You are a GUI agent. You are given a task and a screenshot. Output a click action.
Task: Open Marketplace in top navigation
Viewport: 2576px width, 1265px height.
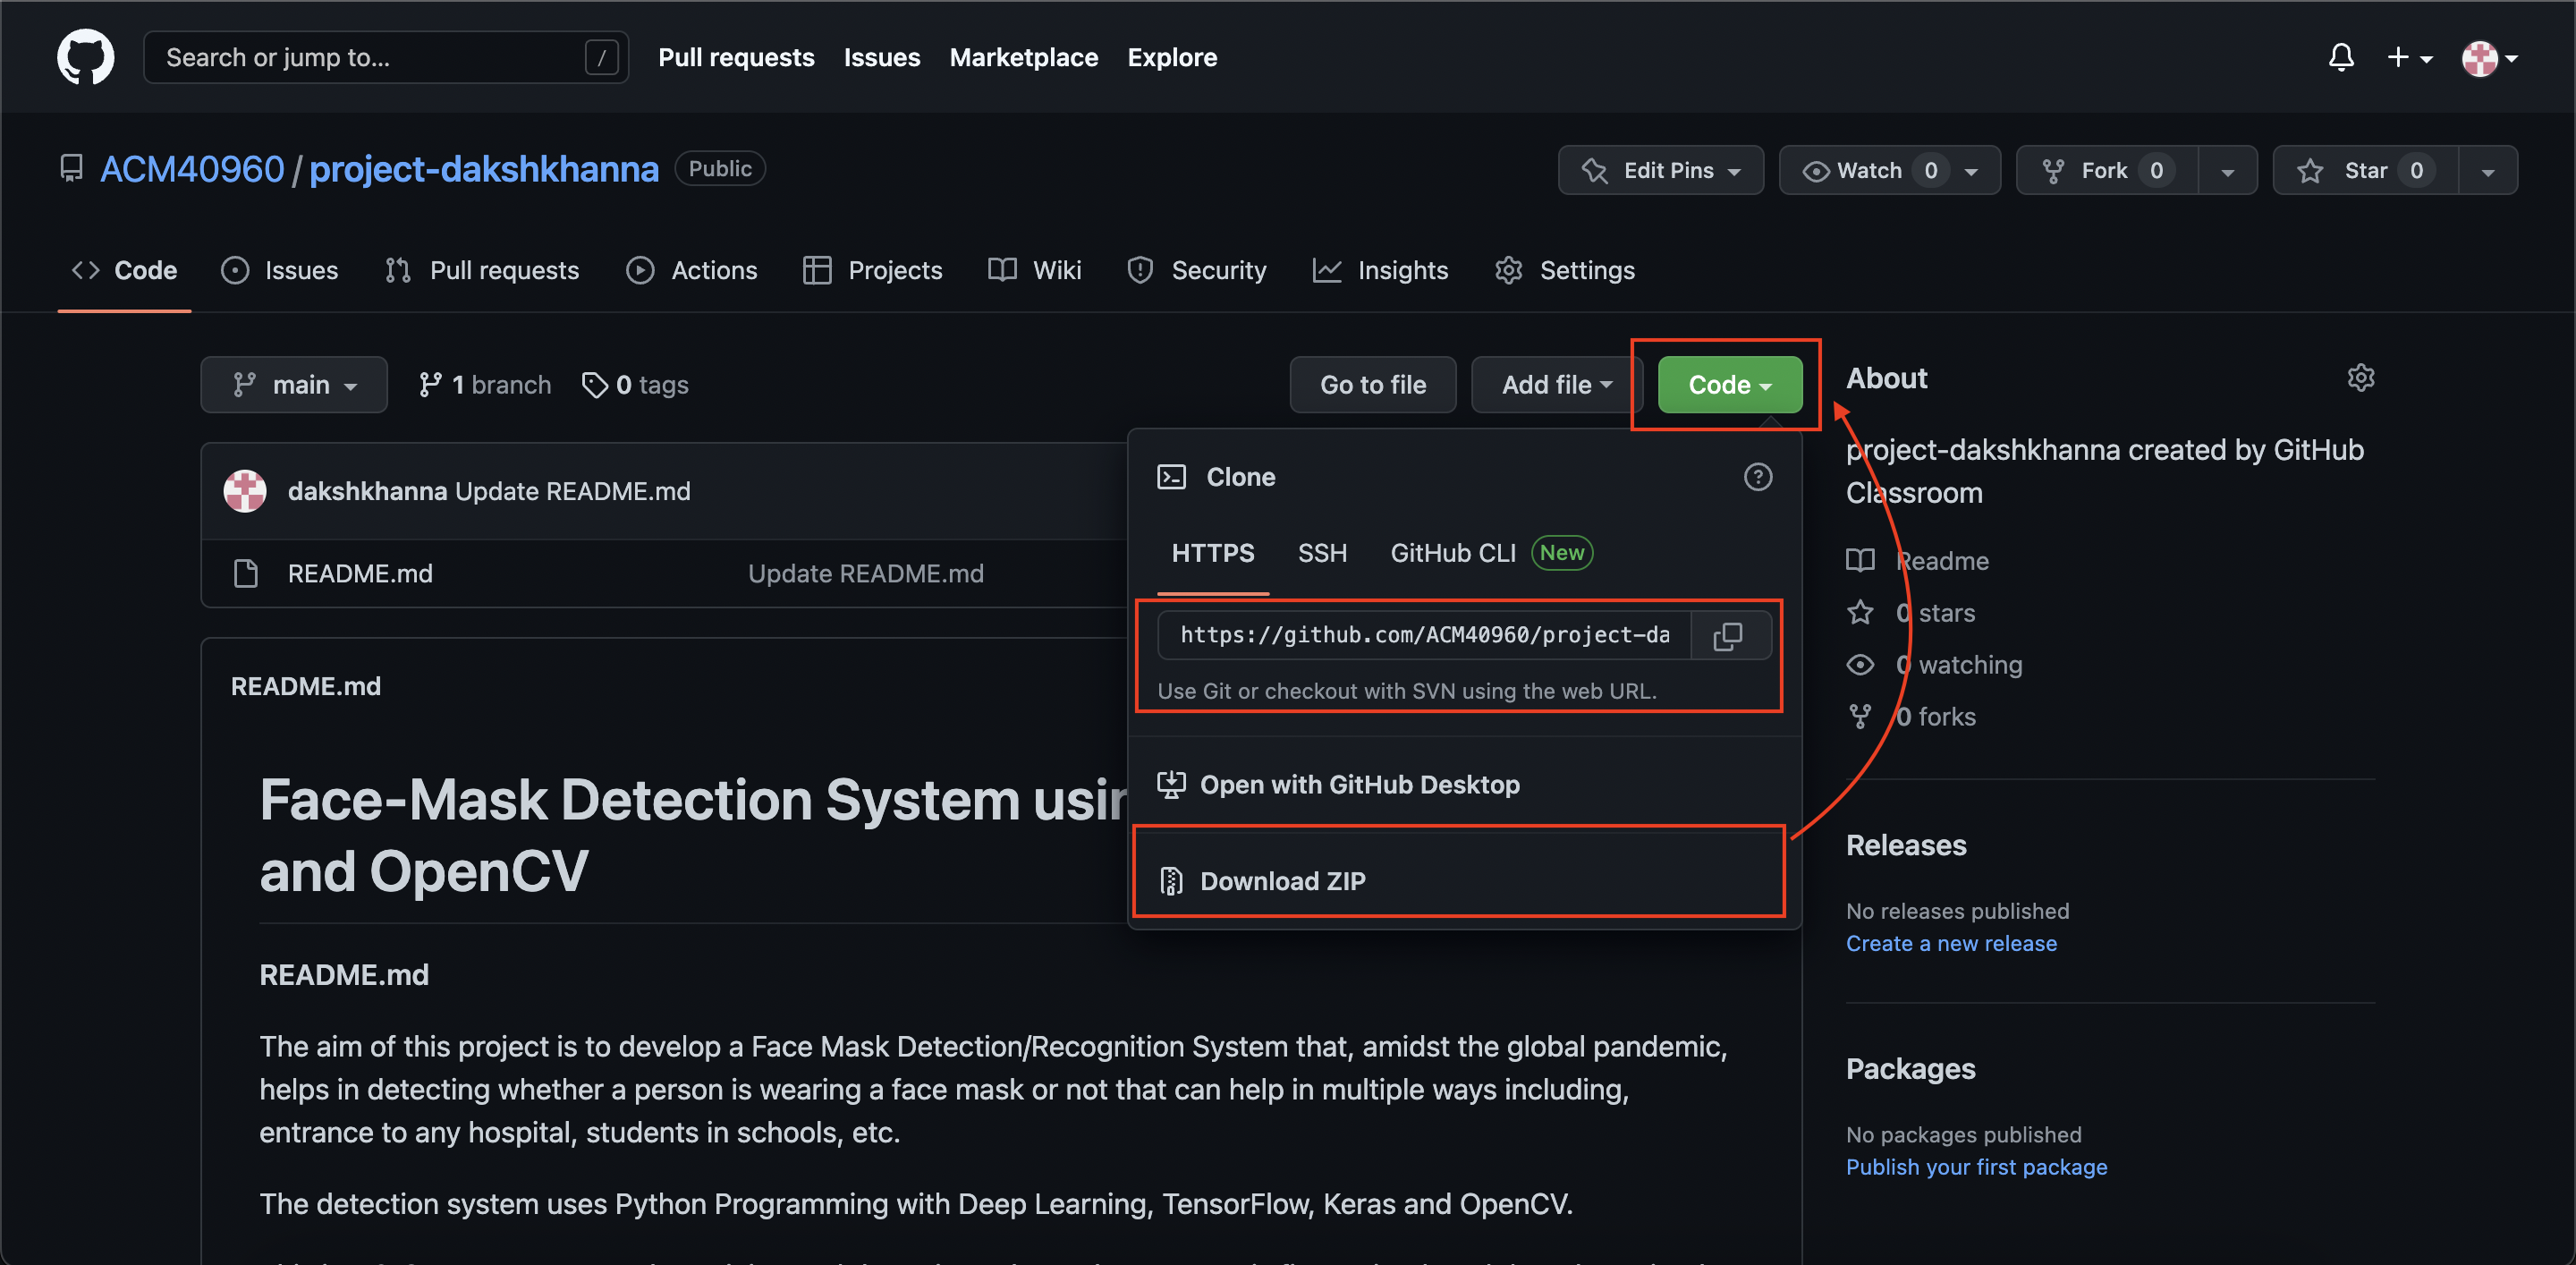[x=1023, y=57]
